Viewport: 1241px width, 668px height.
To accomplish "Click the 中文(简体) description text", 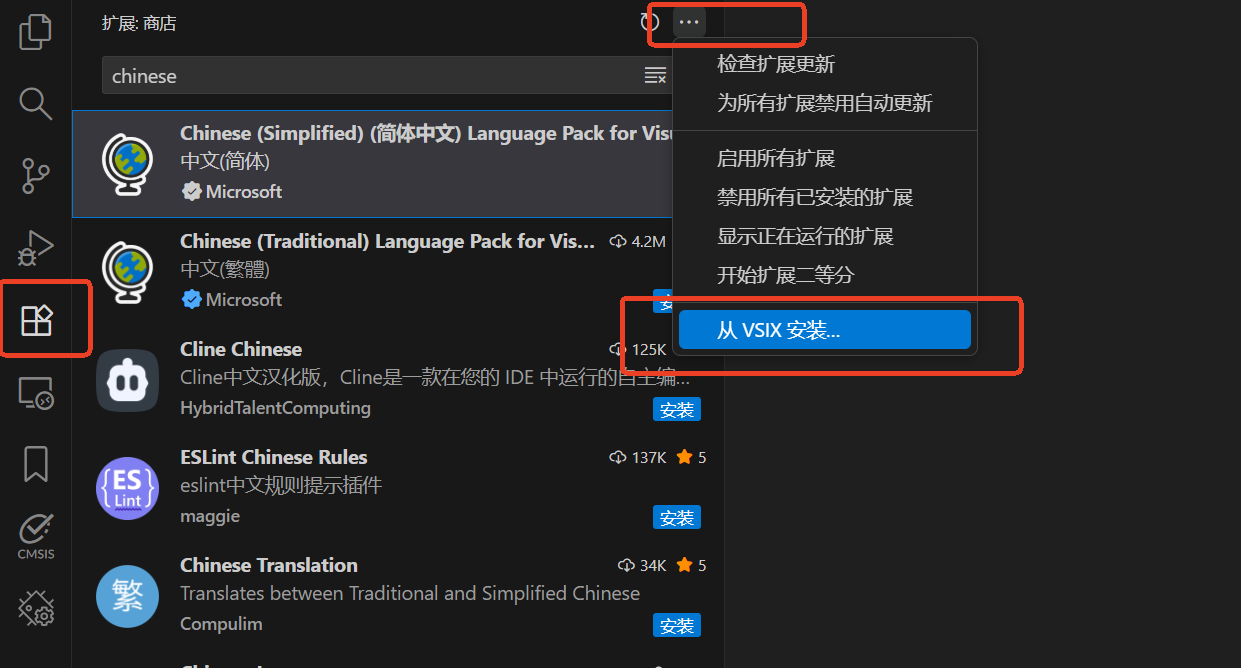I will click(x=225, y=161).
